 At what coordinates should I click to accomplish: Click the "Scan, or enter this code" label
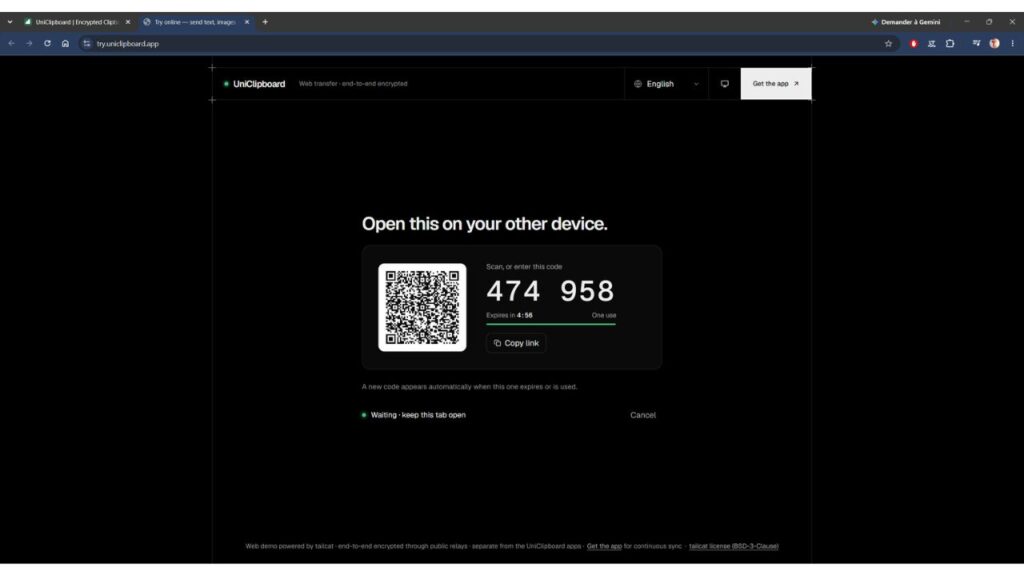[524, 267]
